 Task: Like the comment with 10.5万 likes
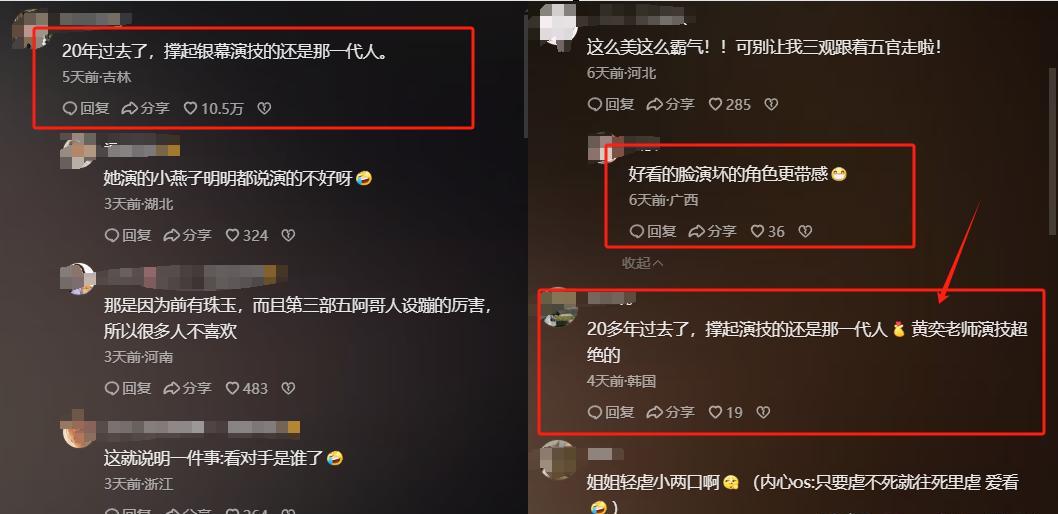(x=213, y=108)
